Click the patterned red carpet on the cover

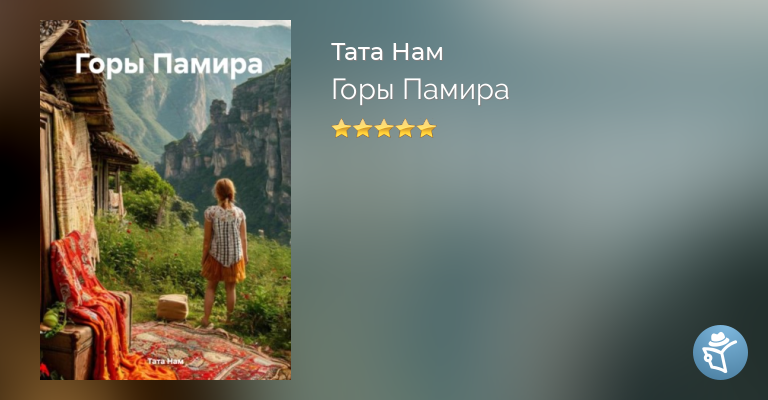coord(206,350)
